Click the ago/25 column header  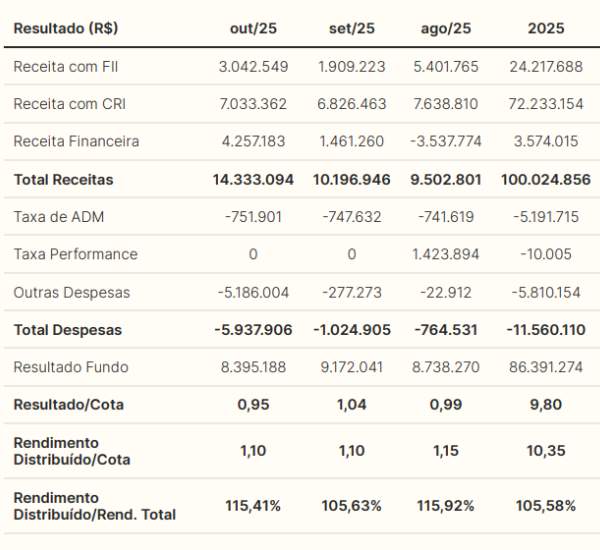(x=445, y=28)
